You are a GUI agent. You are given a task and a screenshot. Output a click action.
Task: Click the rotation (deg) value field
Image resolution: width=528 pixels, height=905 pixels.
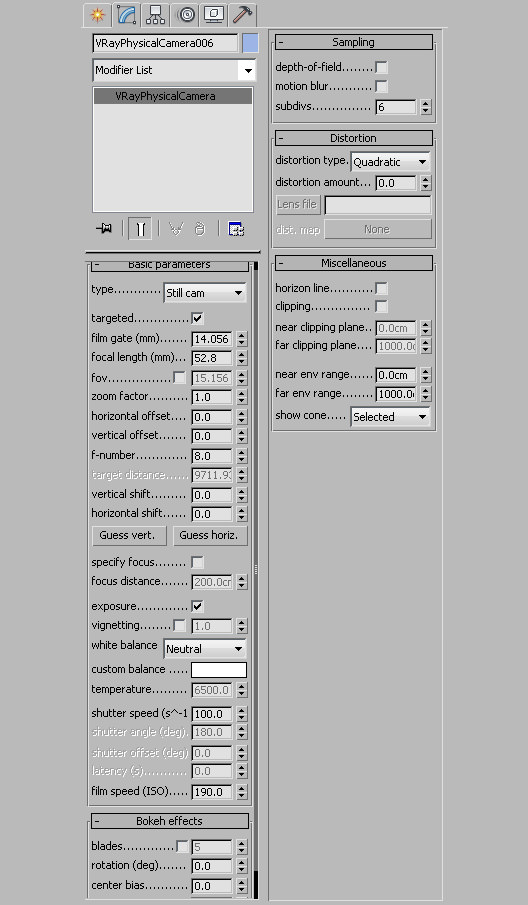tap(212, 866)
